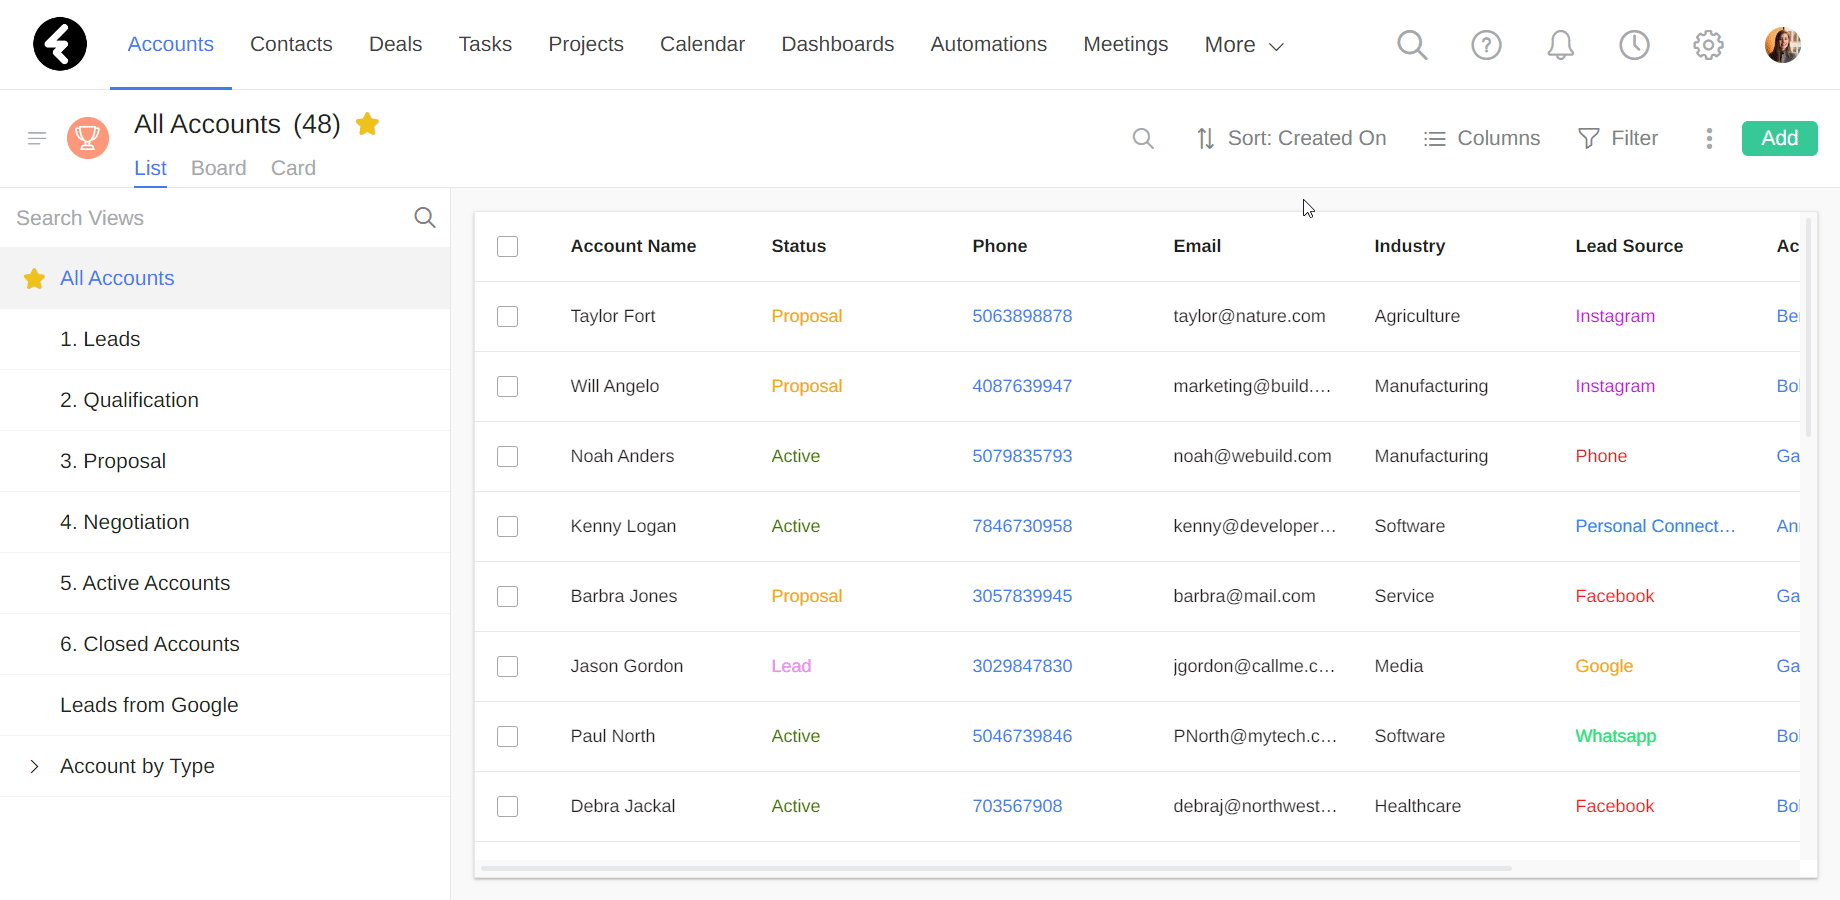
Task: Click the Accounts trophy module icon
Action: click(88, 138)
